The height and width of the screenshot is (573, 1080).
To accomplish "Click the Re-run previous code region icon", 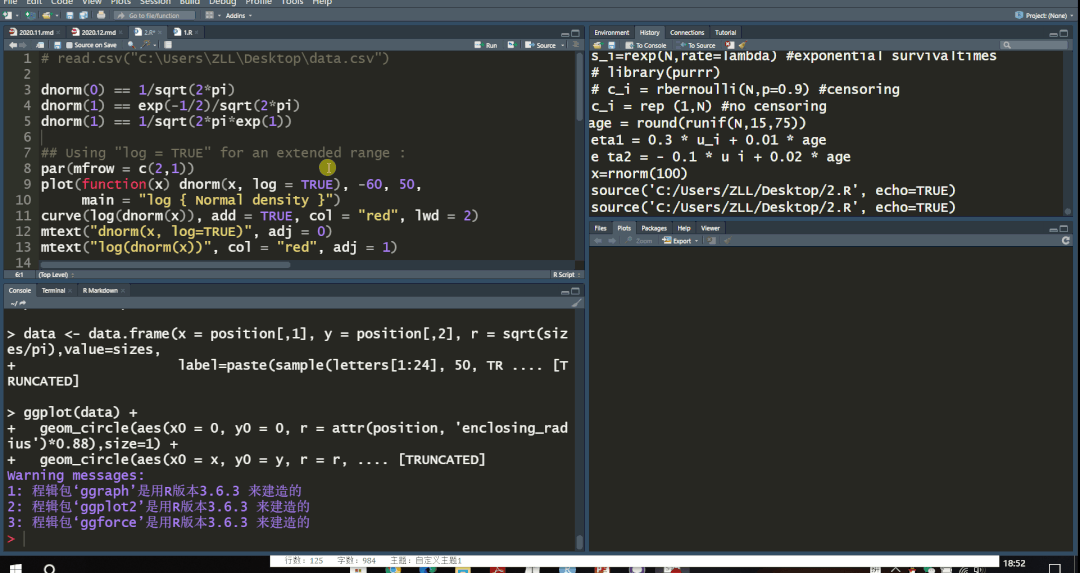I will tap(512, 45).
